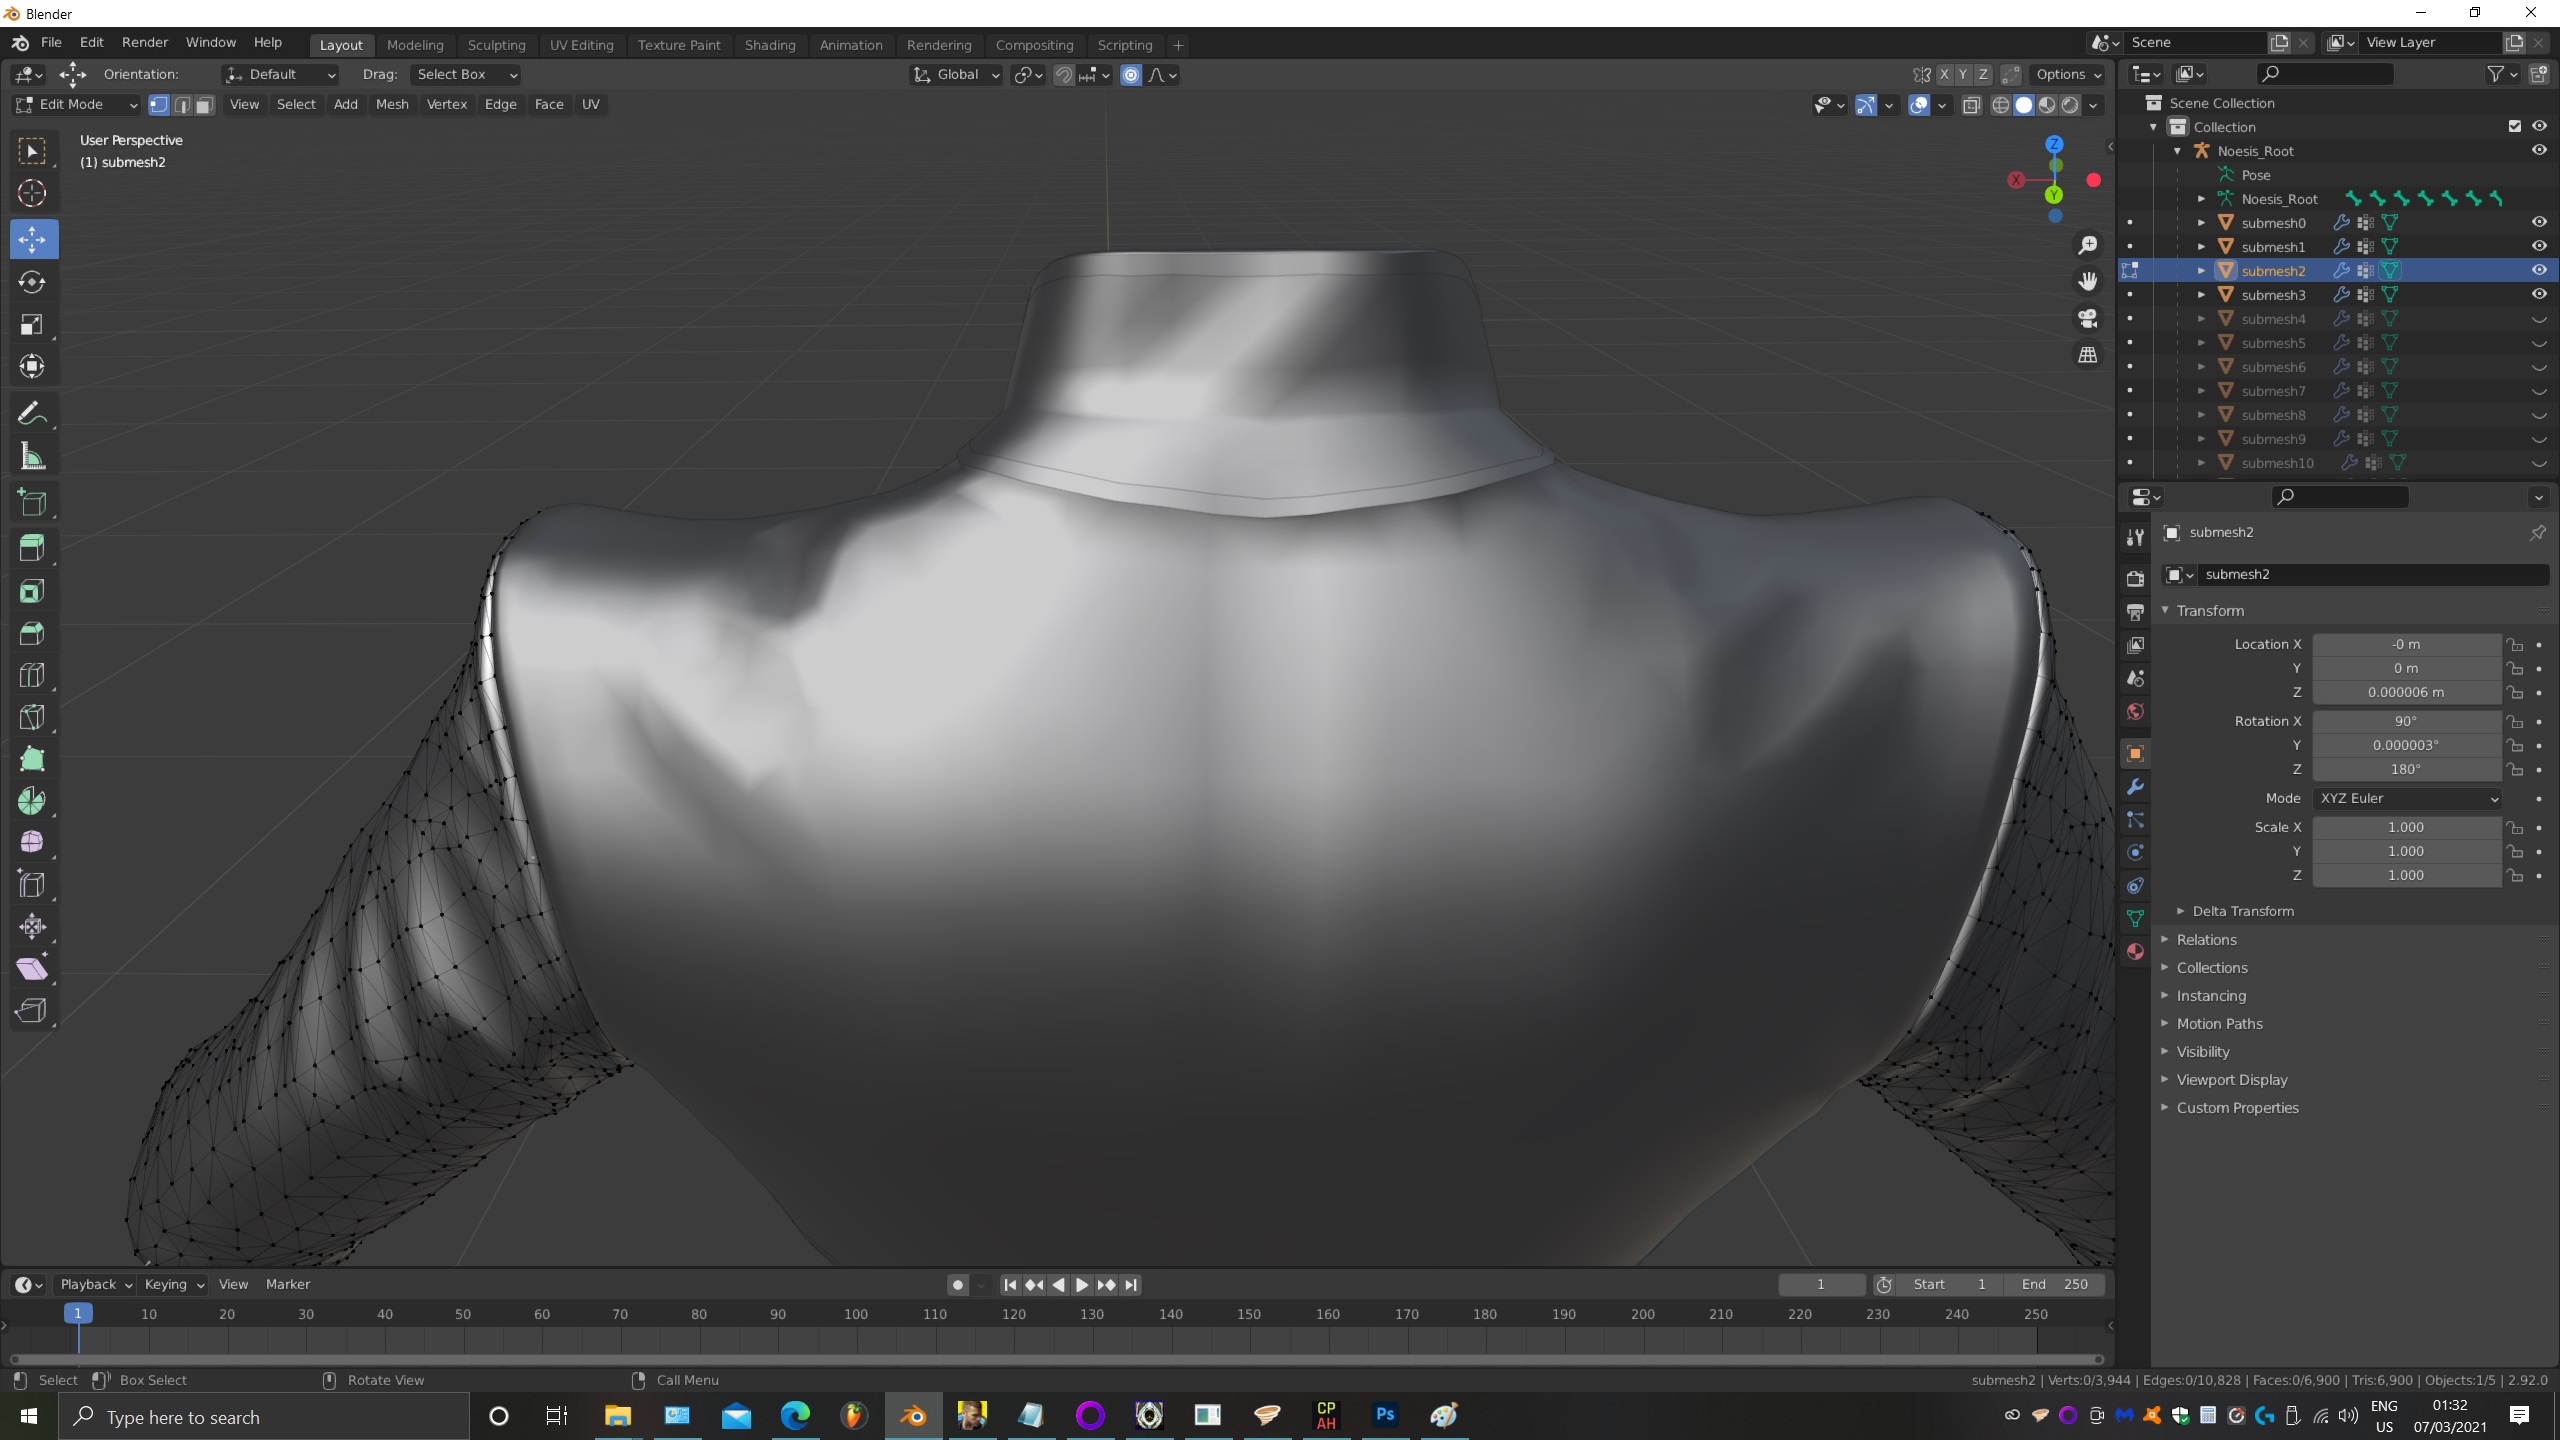Open Object Data Properties tab
This screenshot has height=1440, width=2560.
2135,918
